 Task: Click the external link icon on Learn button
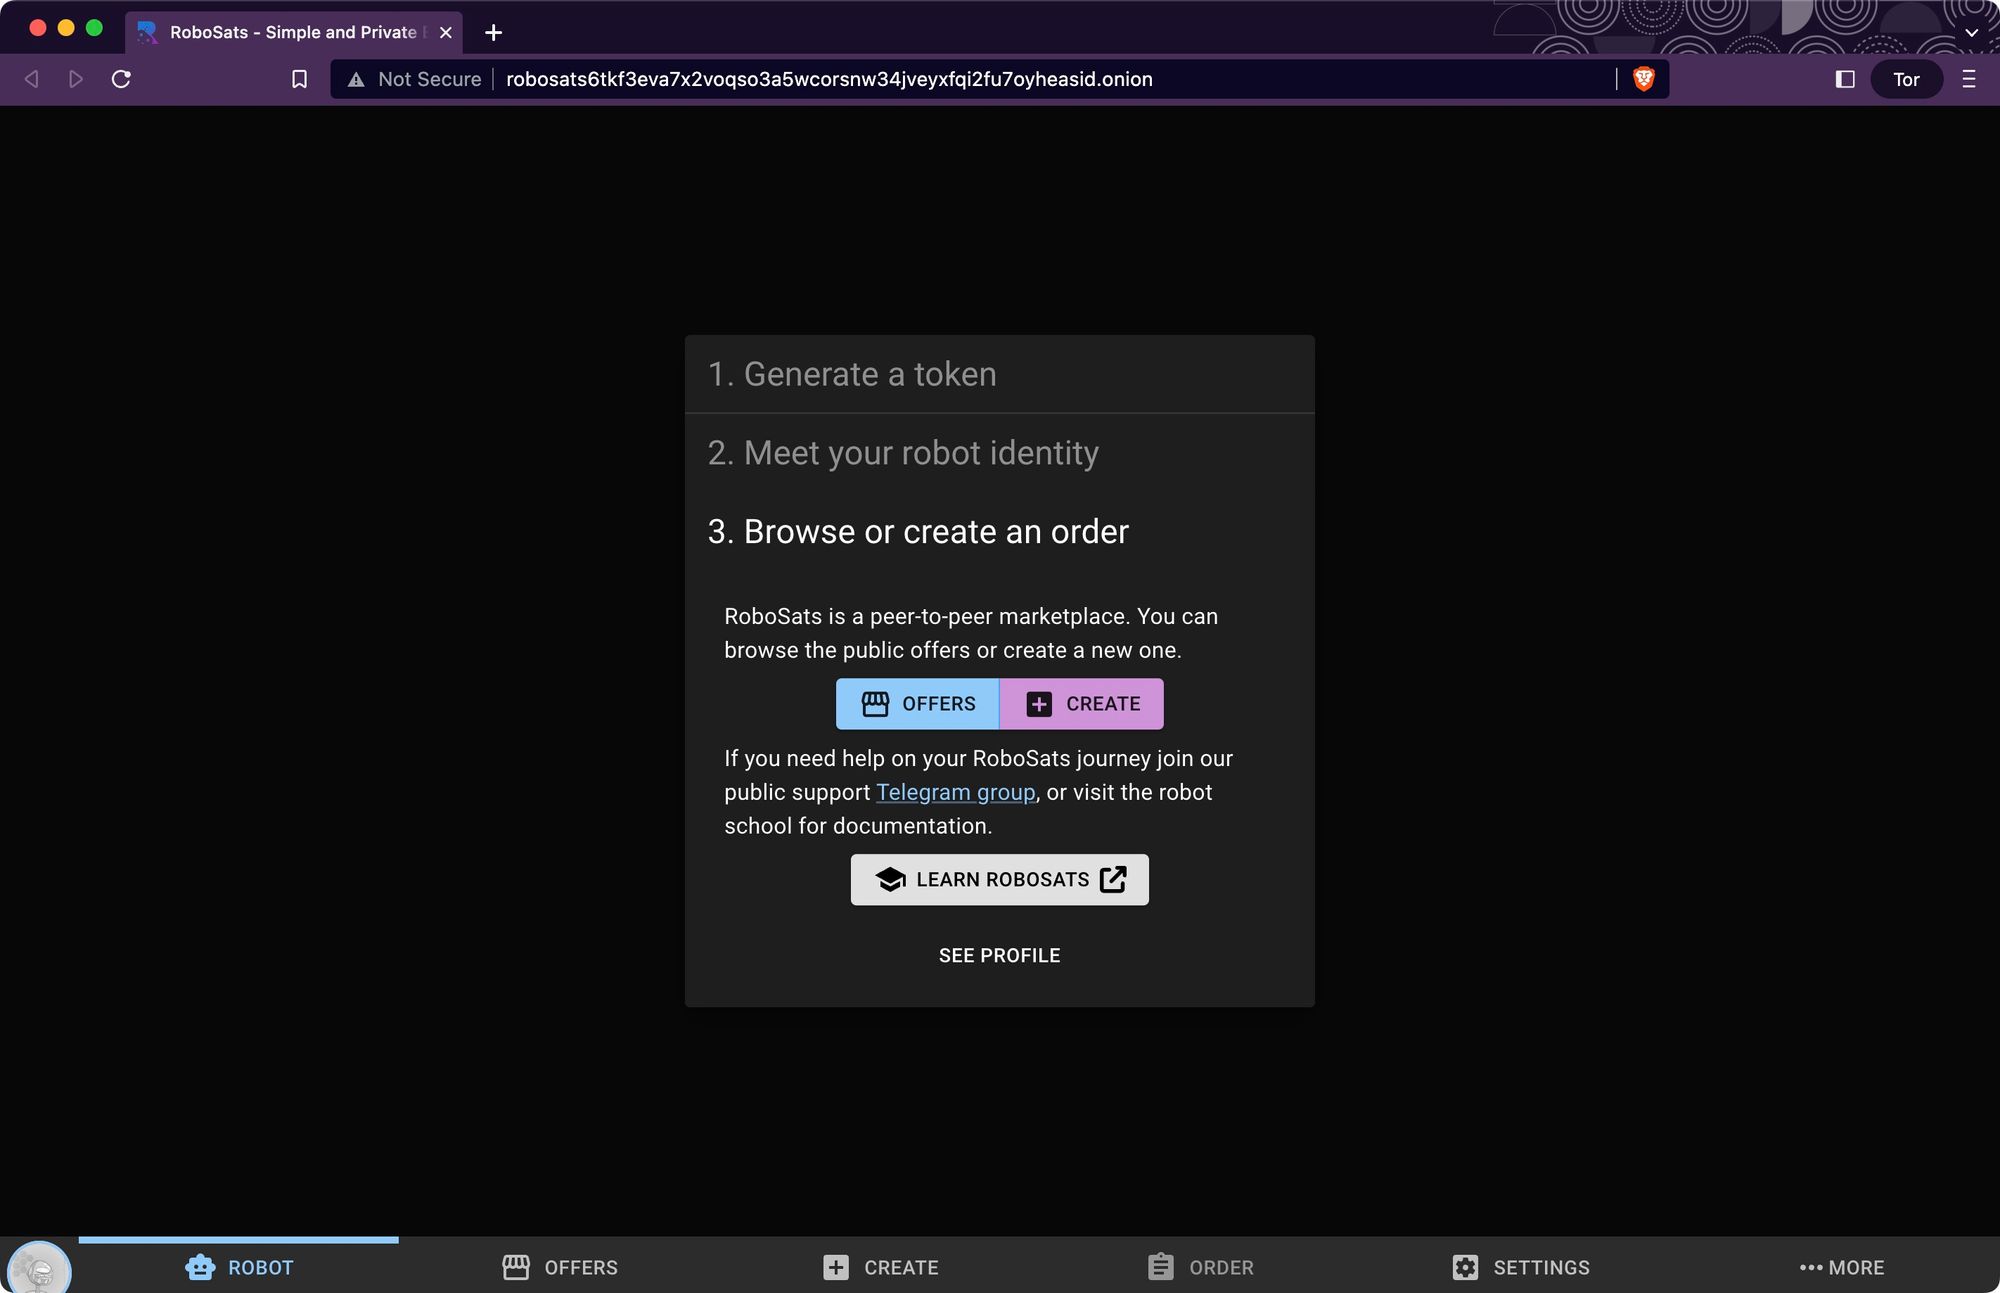click(1113, 879)
